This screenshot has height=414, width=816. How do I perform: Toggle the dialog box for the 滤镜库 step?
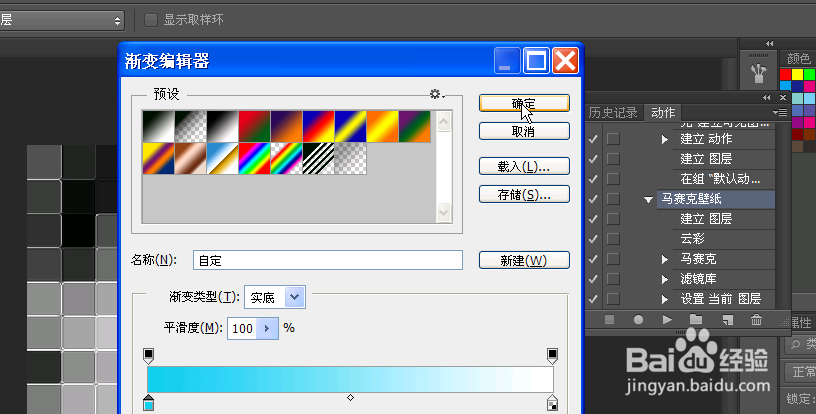pos(614,279)
